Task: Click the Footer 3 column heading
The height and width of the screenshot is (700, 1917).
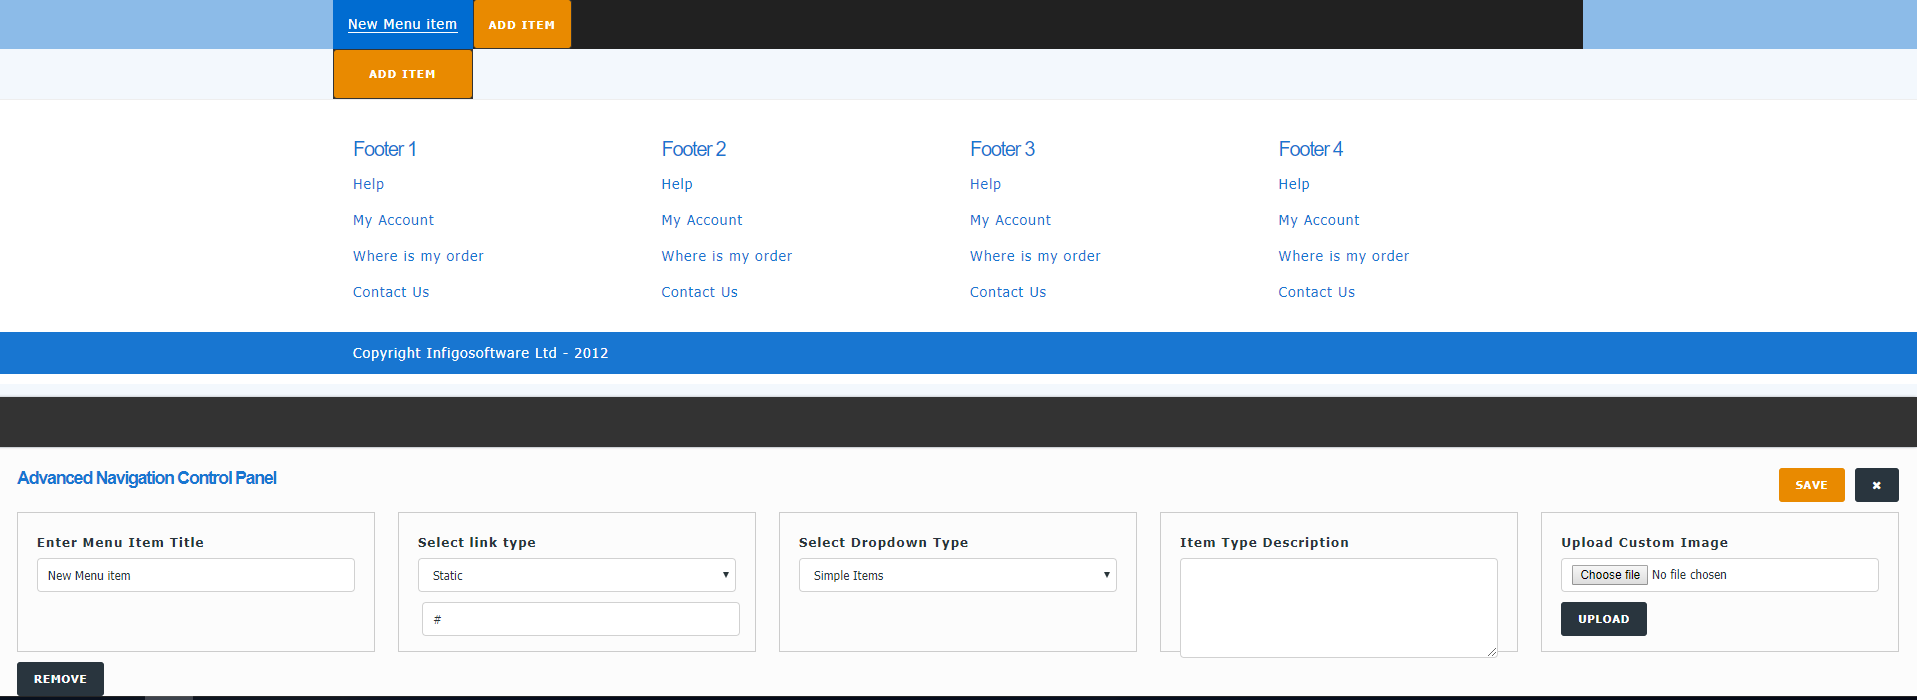Action: [x=1001, y=149]
